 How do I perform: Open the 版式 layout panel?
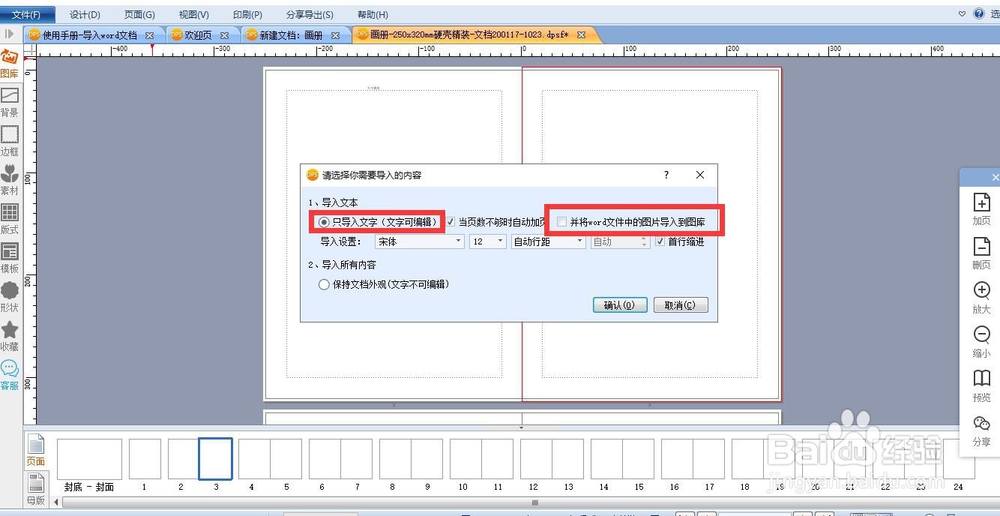click(10, 219)
